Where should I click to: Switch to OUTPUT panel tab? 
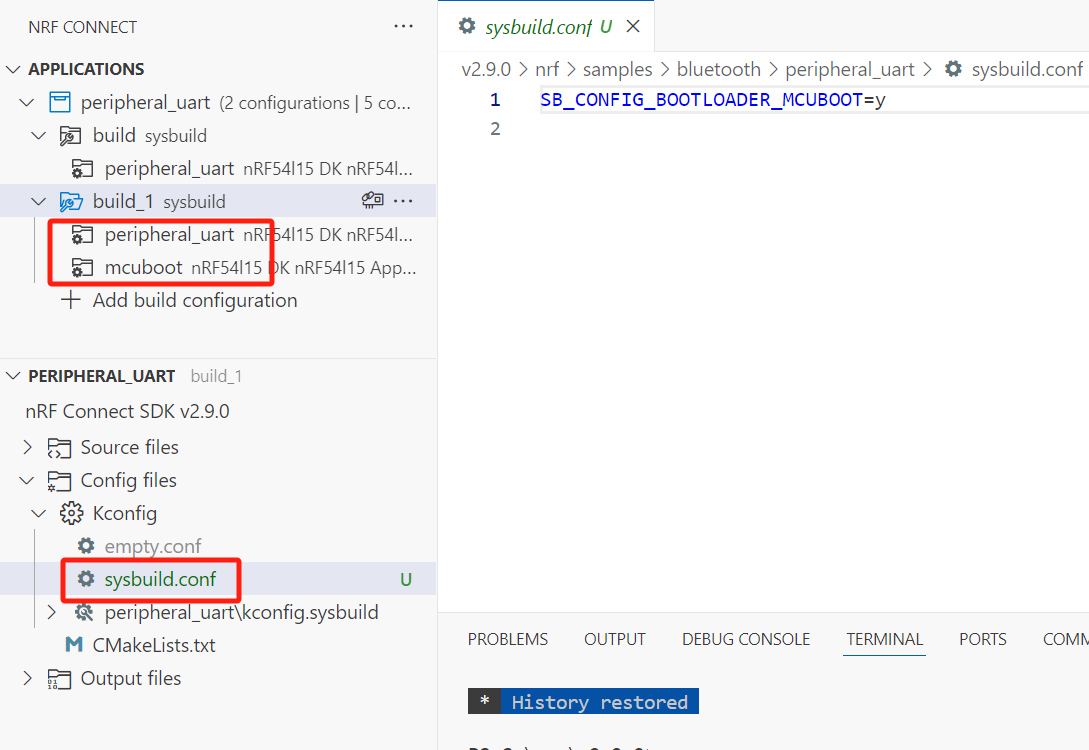pos(615,639)
